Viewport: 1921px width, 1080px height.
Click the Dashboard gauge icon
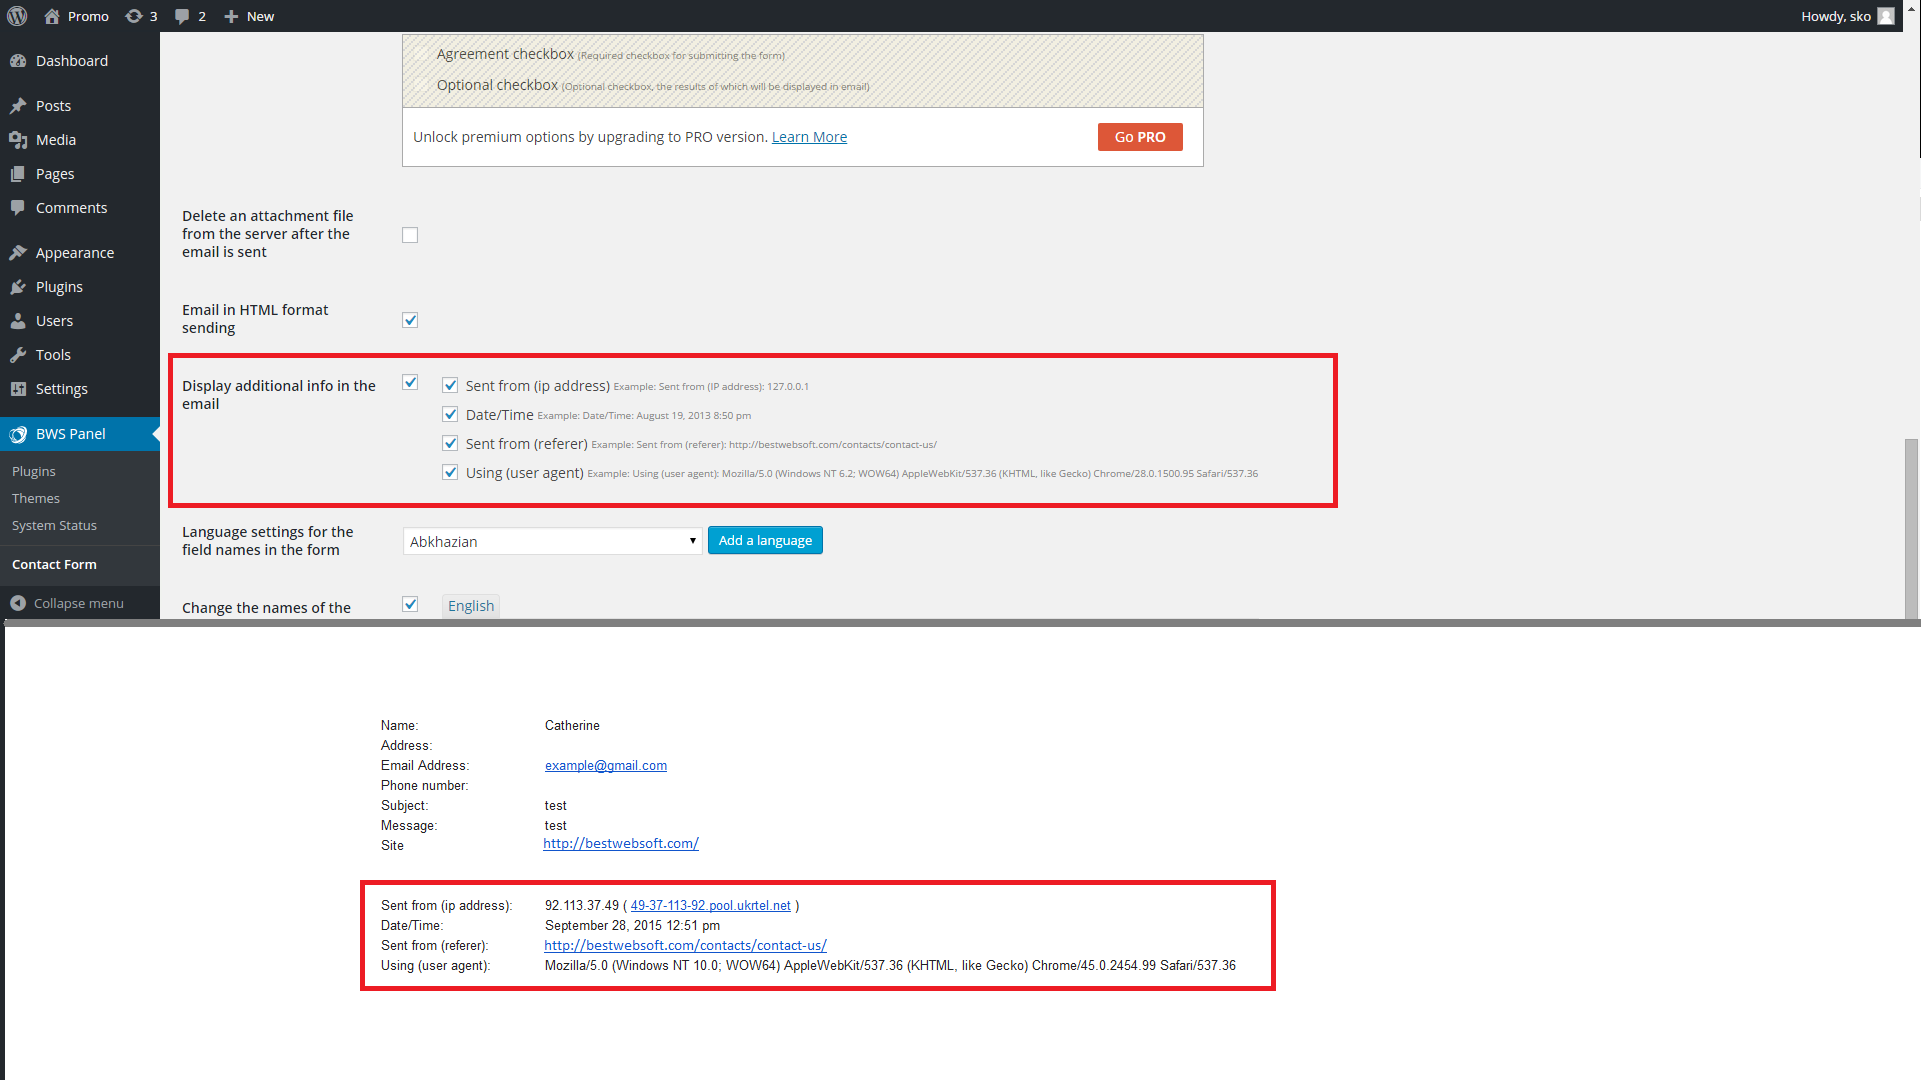pyautogui.click(x=18, y=61)
